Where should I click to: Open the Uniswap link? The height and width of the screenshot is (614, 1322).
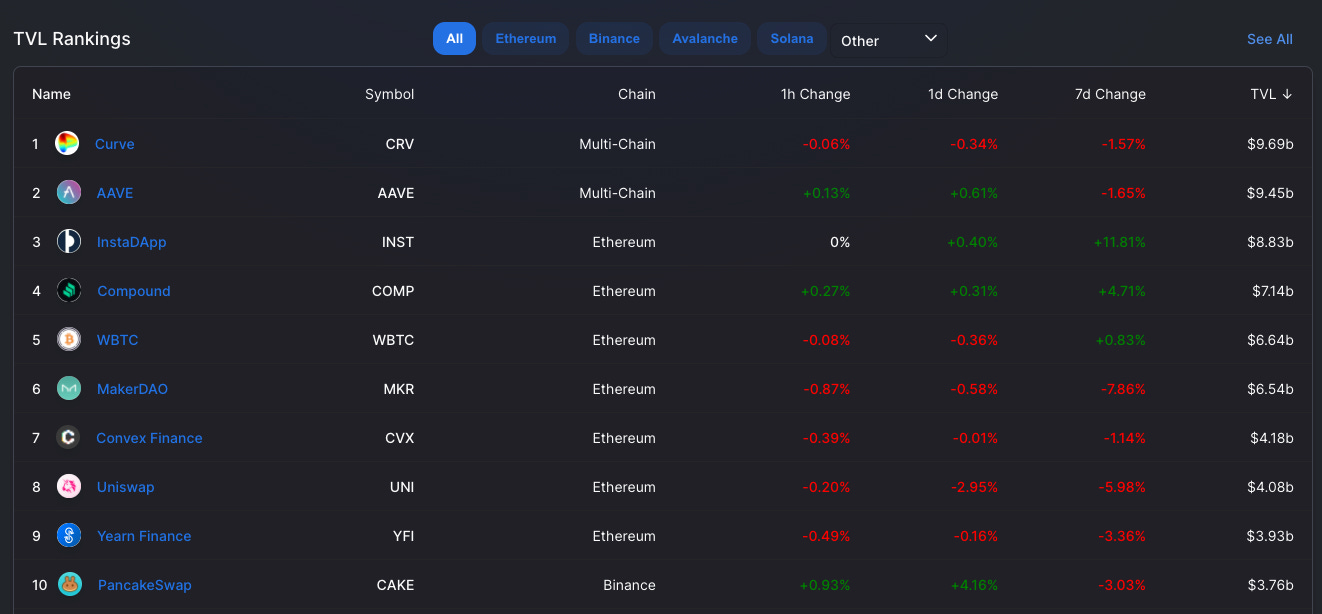point(126,487)
